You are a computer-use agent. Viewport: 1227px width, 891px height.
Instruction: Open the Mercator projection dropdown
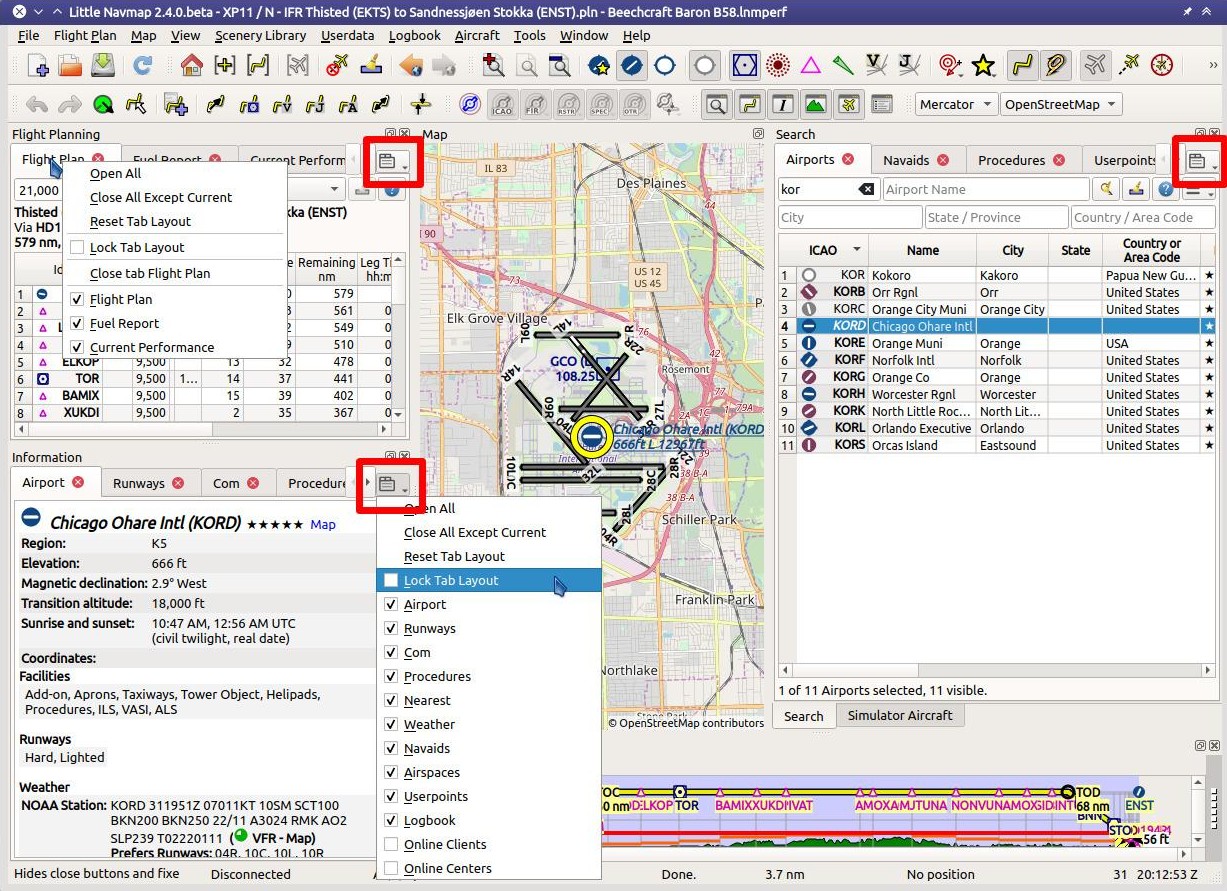tap(955, 104)
